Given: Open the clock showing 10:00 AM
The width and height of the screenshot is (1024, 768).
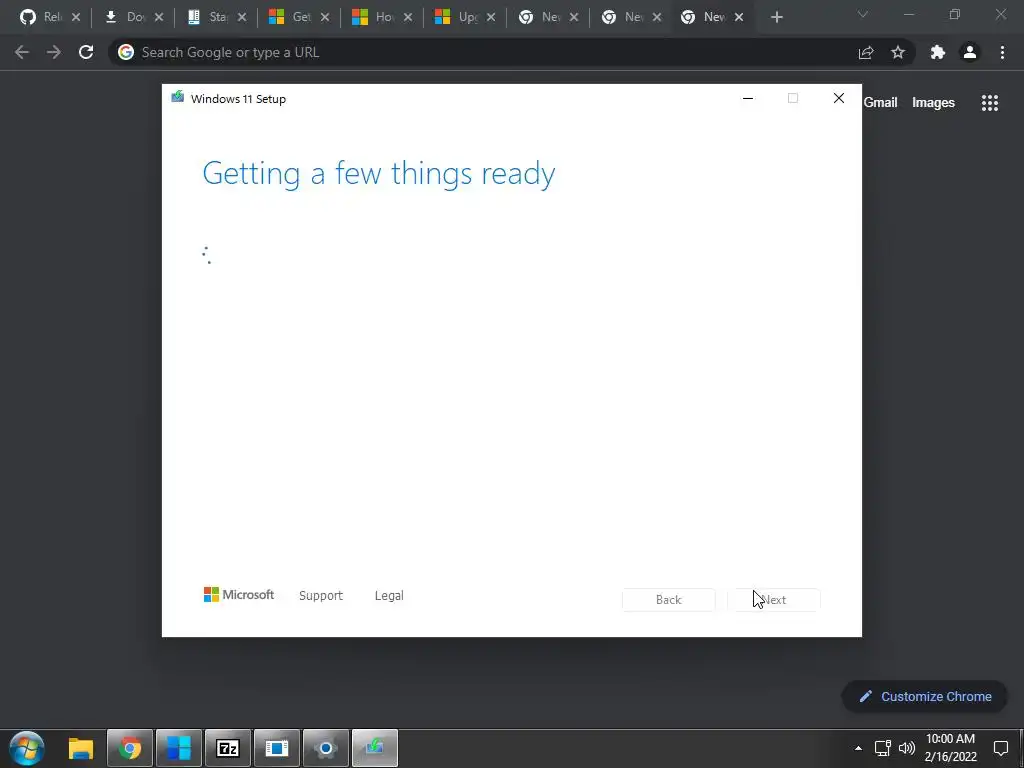Looking at the screenshot, I should (x=950, y=748).
